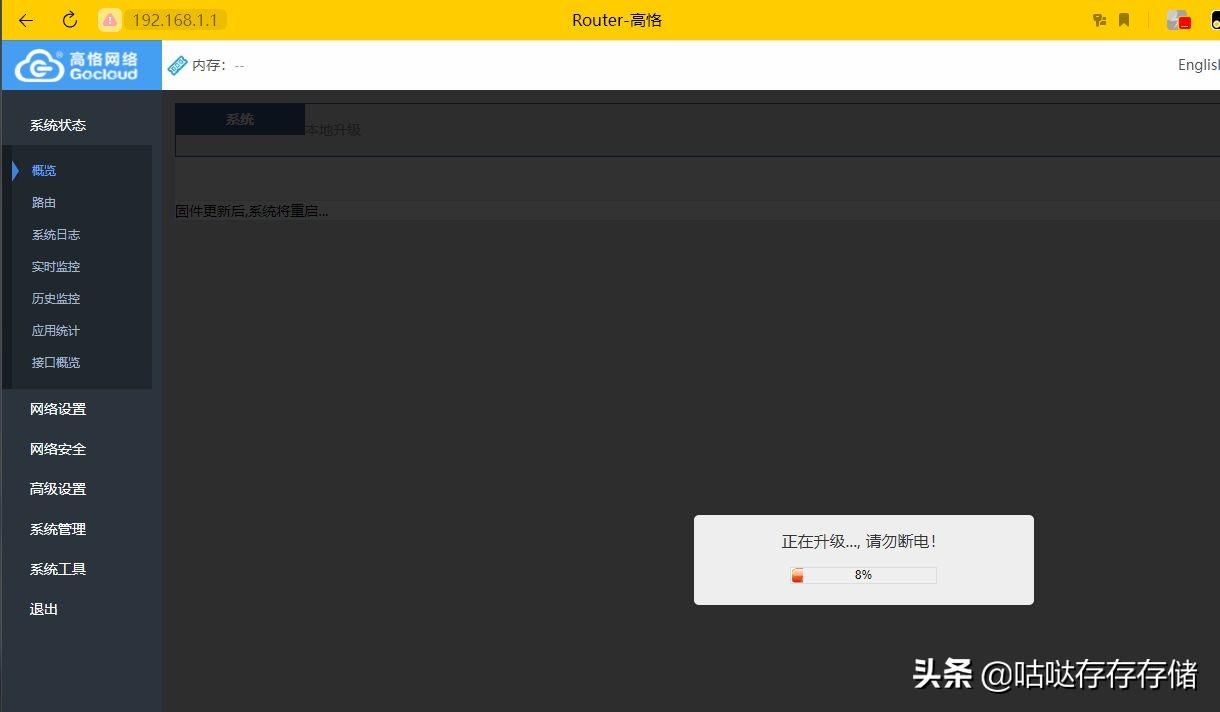Image resolution: width=1220 pixels, height=712 pixels.
Task: Expand the 系统工具 section
Action: 57,569
